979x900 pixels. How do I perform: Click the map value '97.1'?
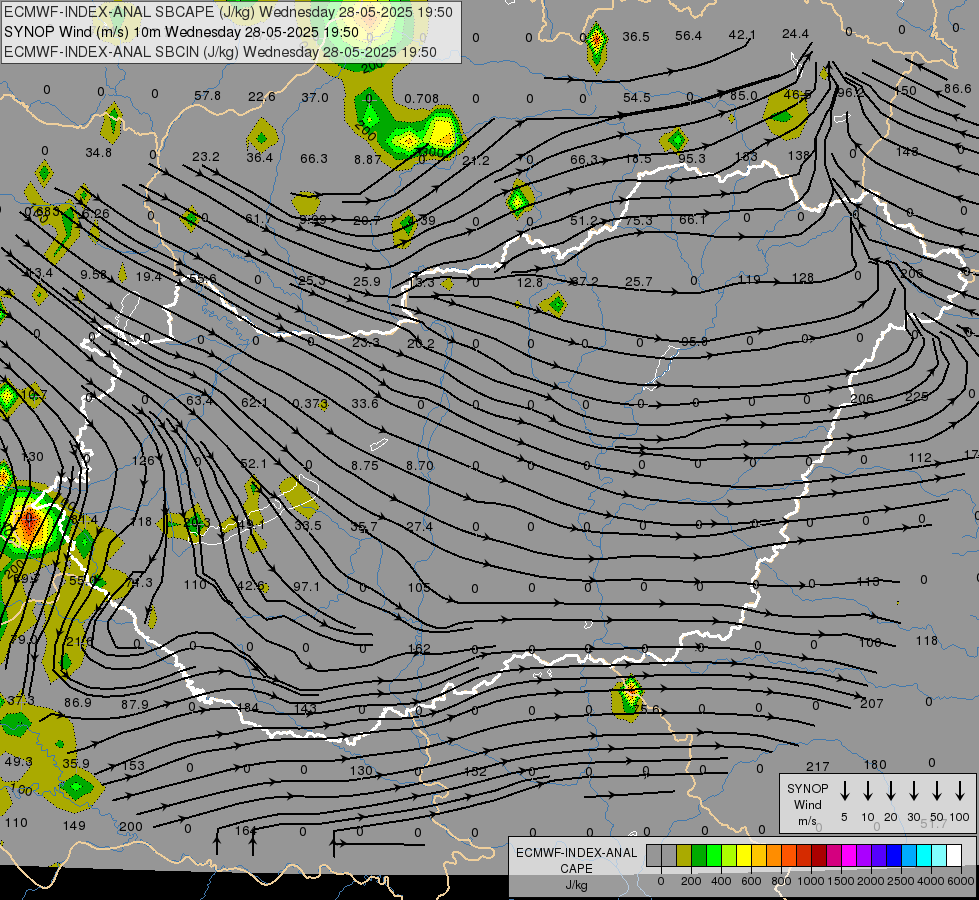(x=307, y=586)
